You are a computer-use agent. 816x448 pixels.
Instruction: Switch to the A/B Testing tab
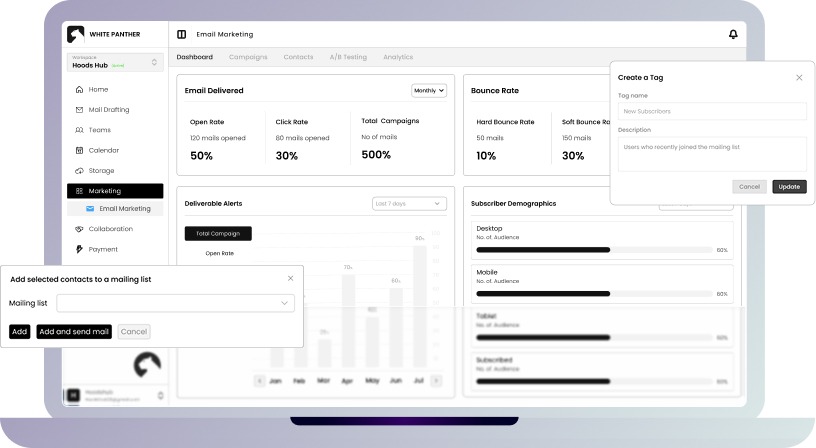(x=348, y=57)
